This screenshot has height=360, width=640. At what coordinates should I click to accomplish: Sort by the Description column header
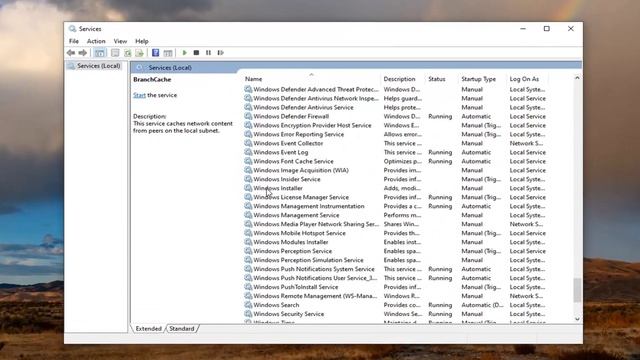click(402, 79)
